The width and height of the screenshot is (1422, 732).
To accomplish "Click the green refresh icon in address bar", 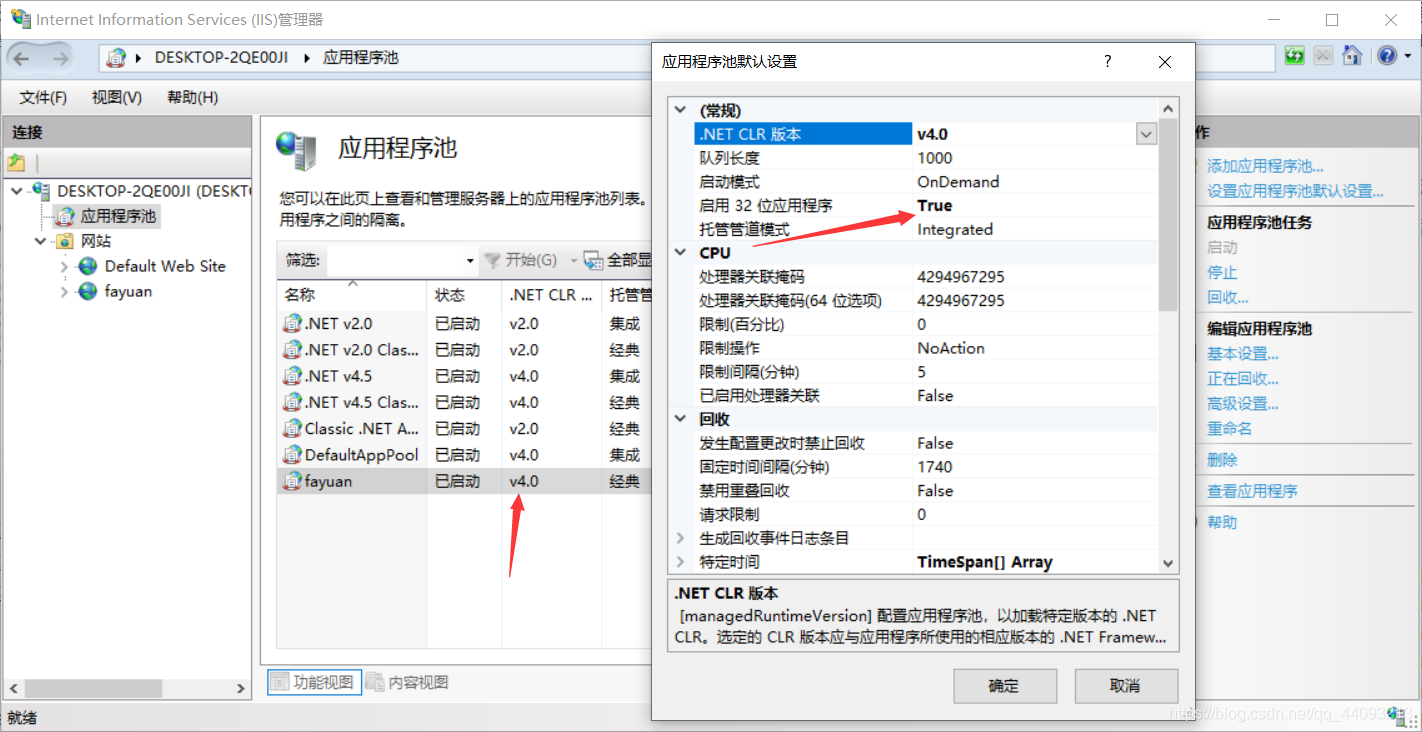I will 1295,55.
